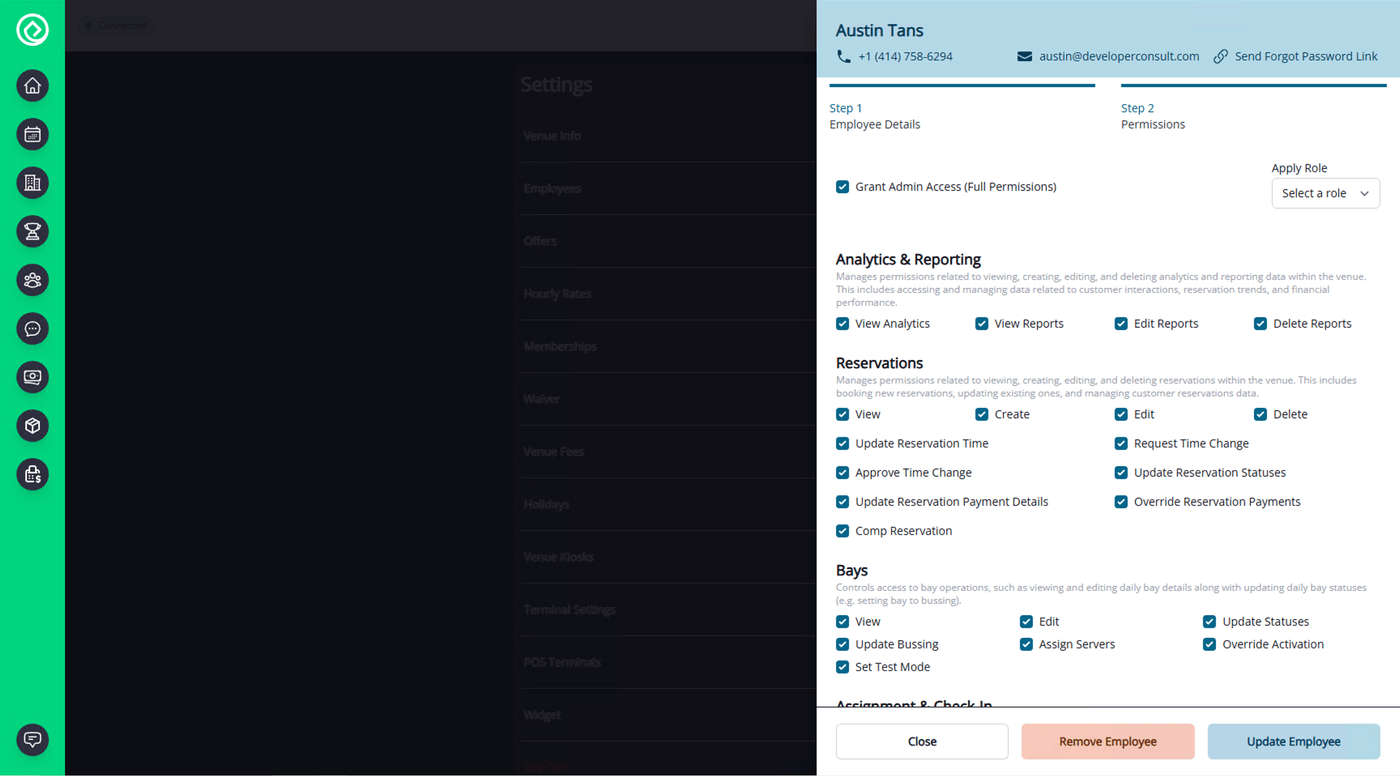Viewport: 1400px width, 776px height.
Task: Select the Venue building icon
Action: pos(32,183)
